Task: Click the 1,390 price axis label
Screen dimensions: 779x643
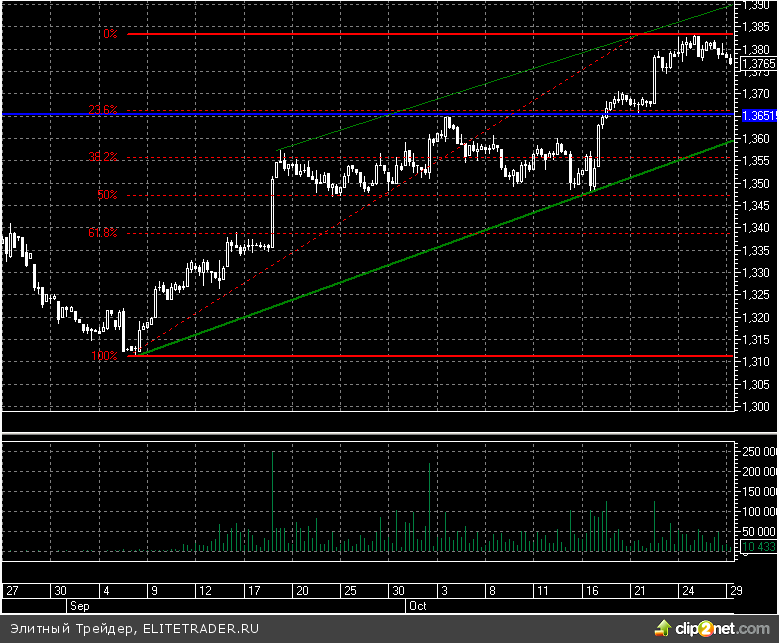Action: pyautogui.click(x=757, y=6)
